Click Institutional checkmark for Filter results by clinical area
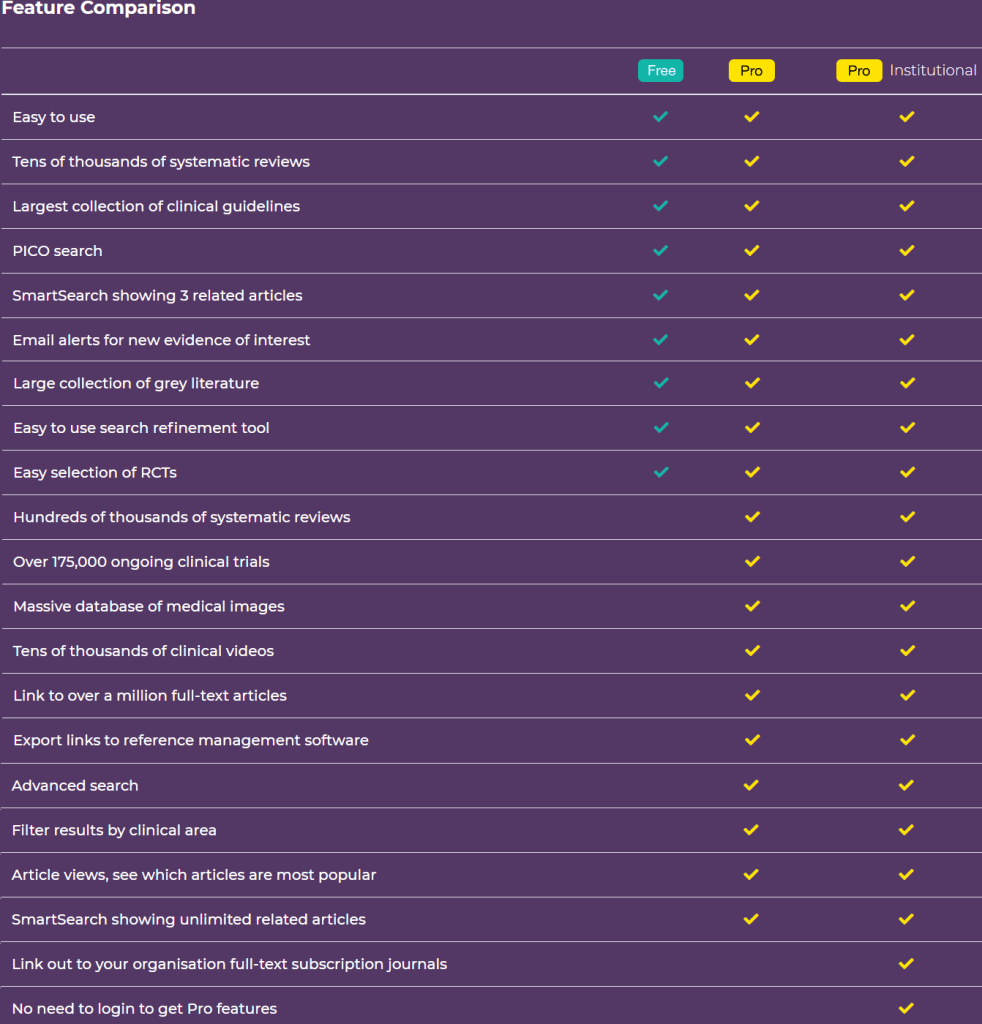Screen dimensions: 982x1024 pyautogui.click(x=906, y=830)
